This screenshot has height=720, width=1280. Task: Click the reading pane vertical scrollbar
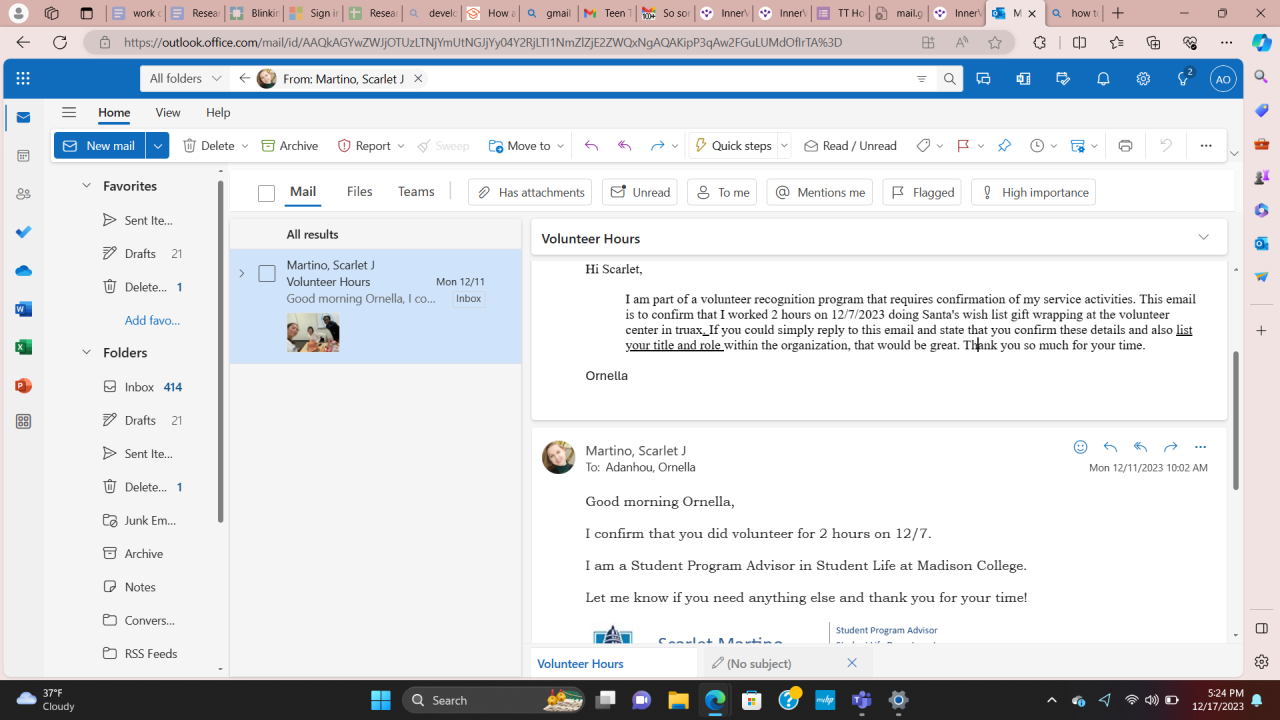click(1235, 419)
